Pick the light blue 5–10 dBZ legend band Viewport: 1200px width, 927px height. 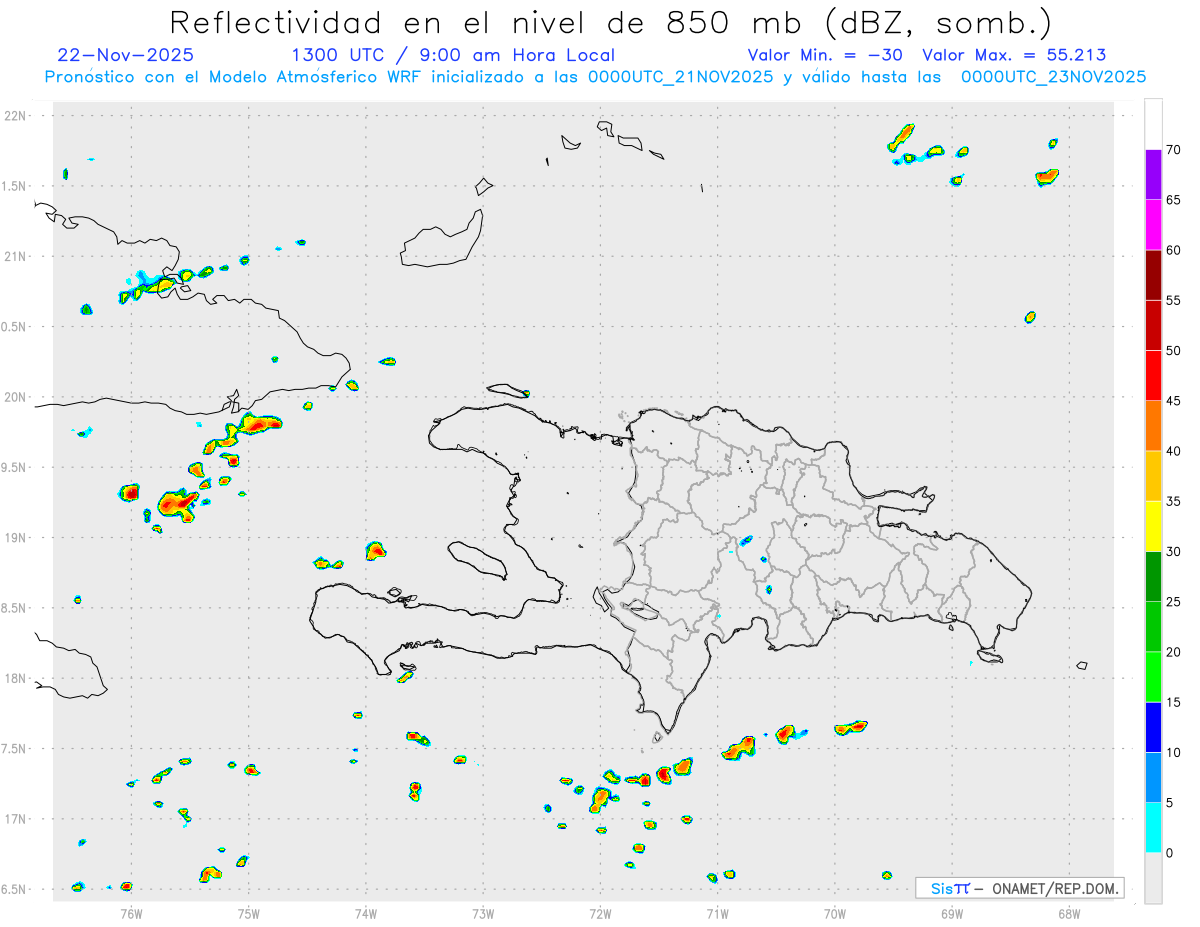click(1153, 778)
